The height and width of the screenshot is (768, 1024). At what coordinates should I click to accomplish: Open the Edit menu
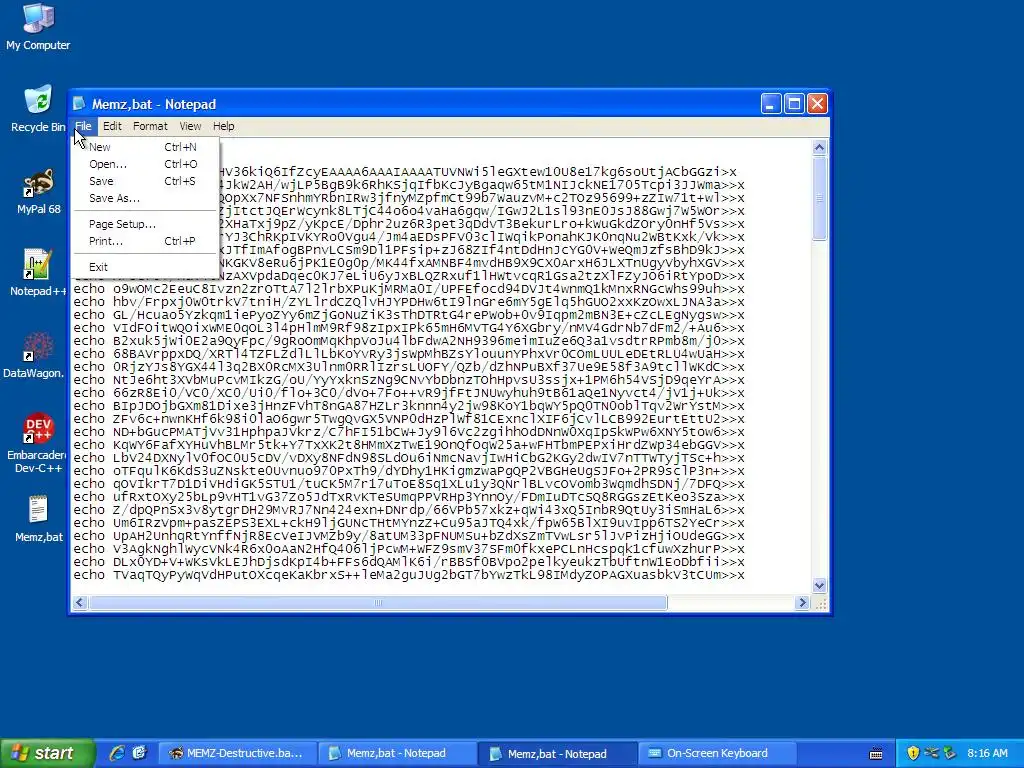coord(112,126)
